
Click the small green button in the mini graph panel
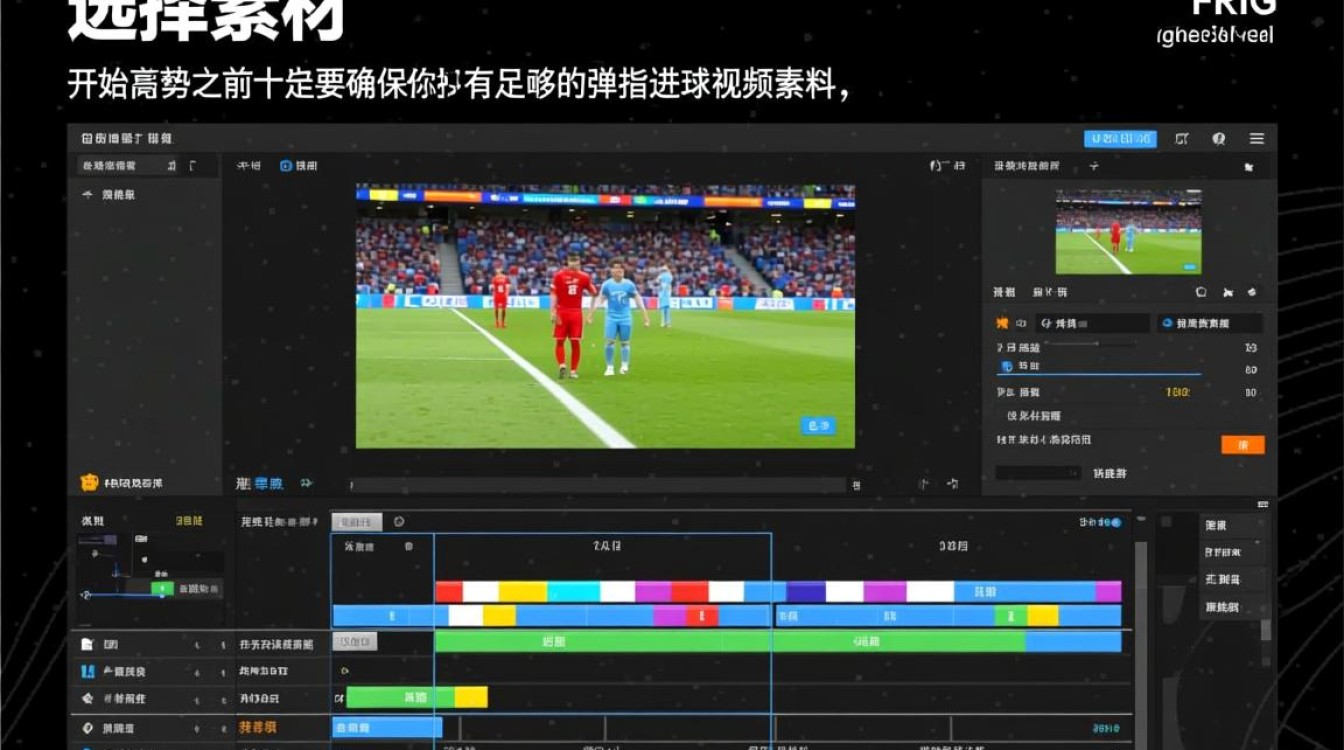pos(163,589)
